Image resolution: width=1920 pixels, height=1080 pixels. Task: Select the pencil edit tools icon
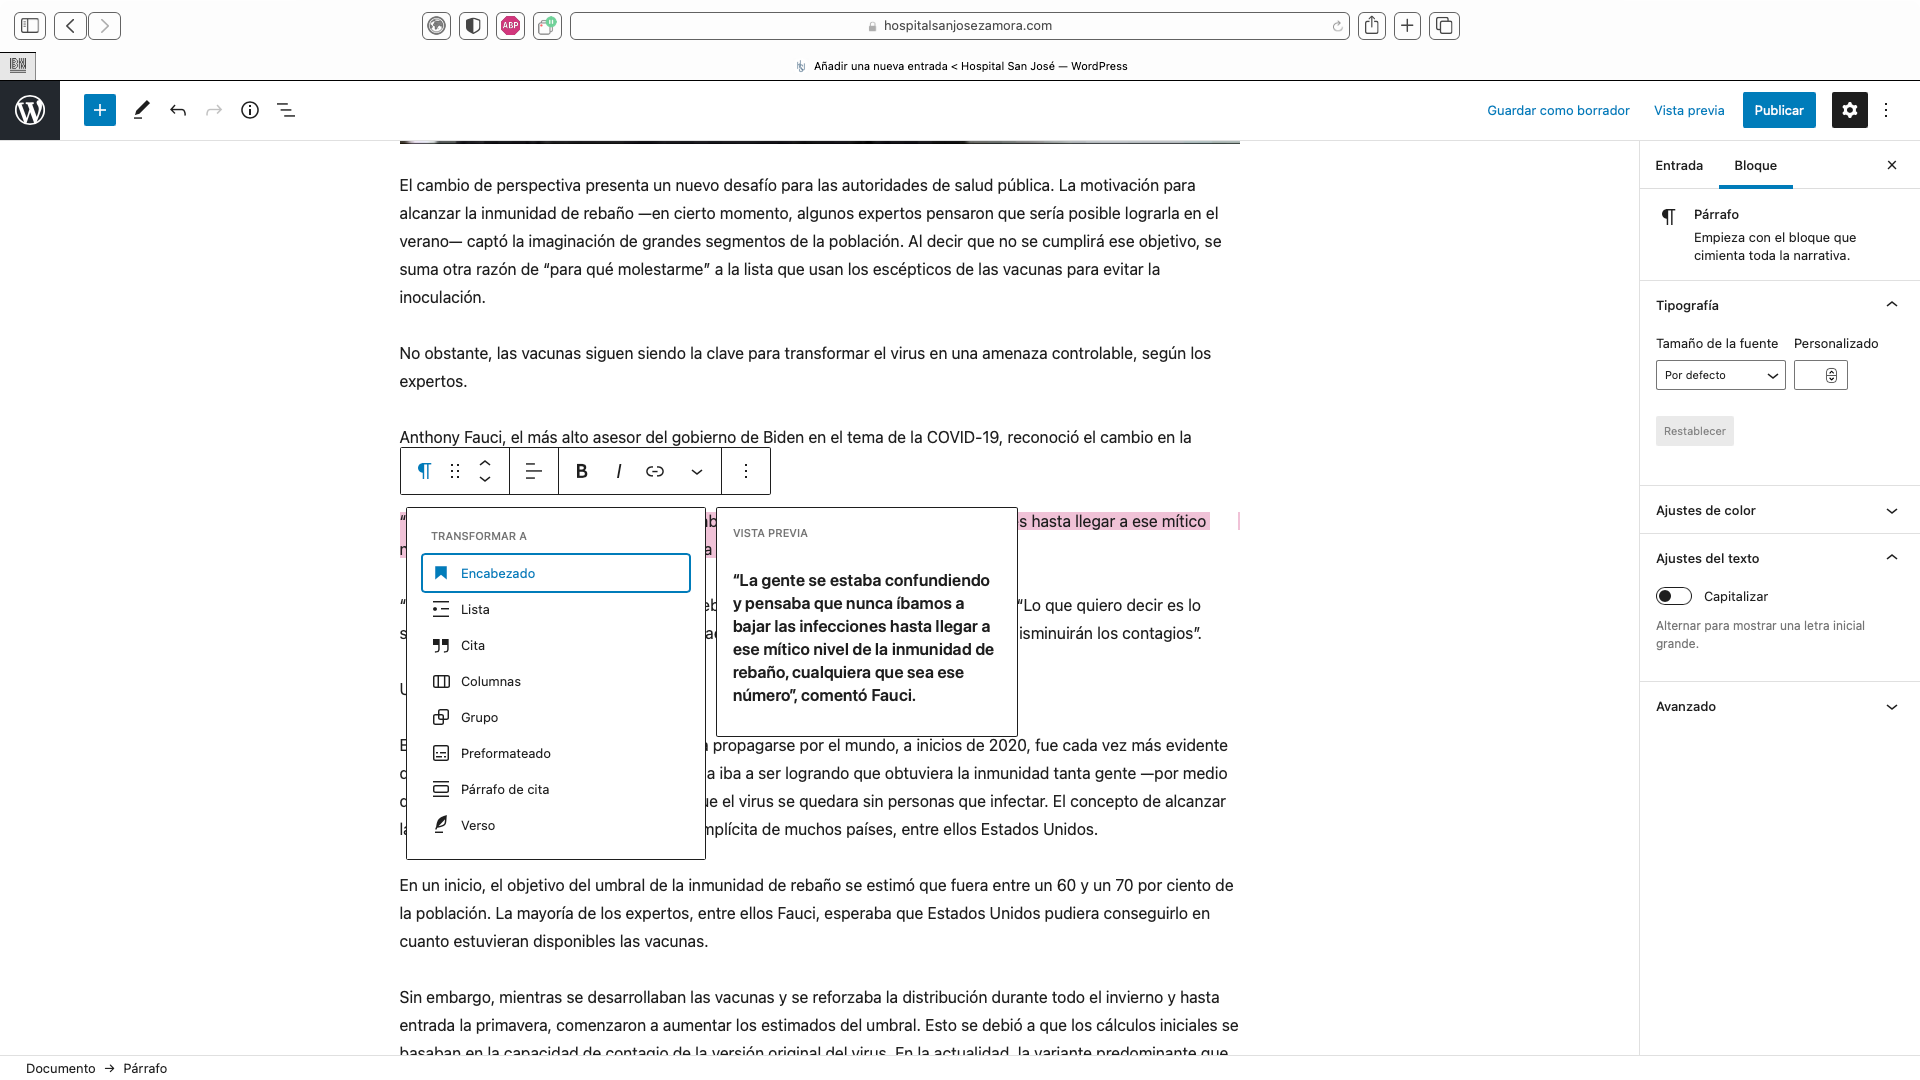pyautogui.click(x=141, y=110)
